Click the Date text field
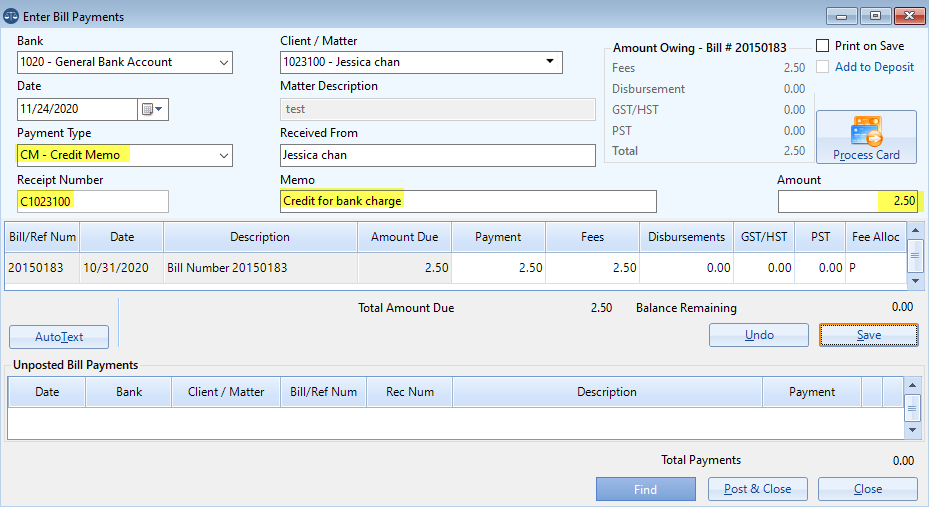The image size is (929, 507). coord(78,109)
